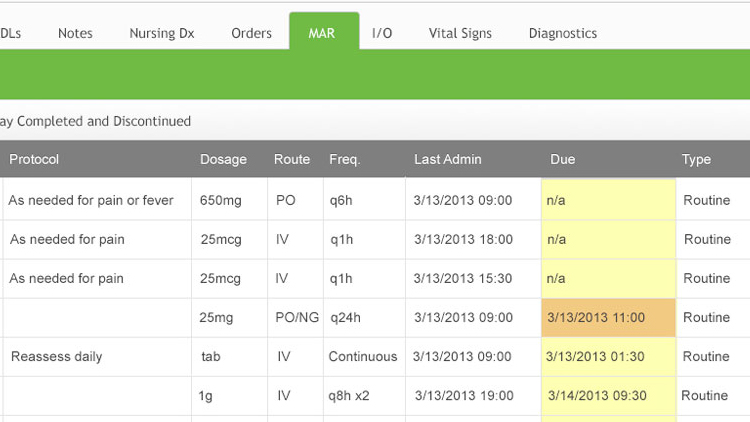Click the 'Reassess daily' protocol entry
Viewport: 750px width, 422px height.
click(56, 357)
